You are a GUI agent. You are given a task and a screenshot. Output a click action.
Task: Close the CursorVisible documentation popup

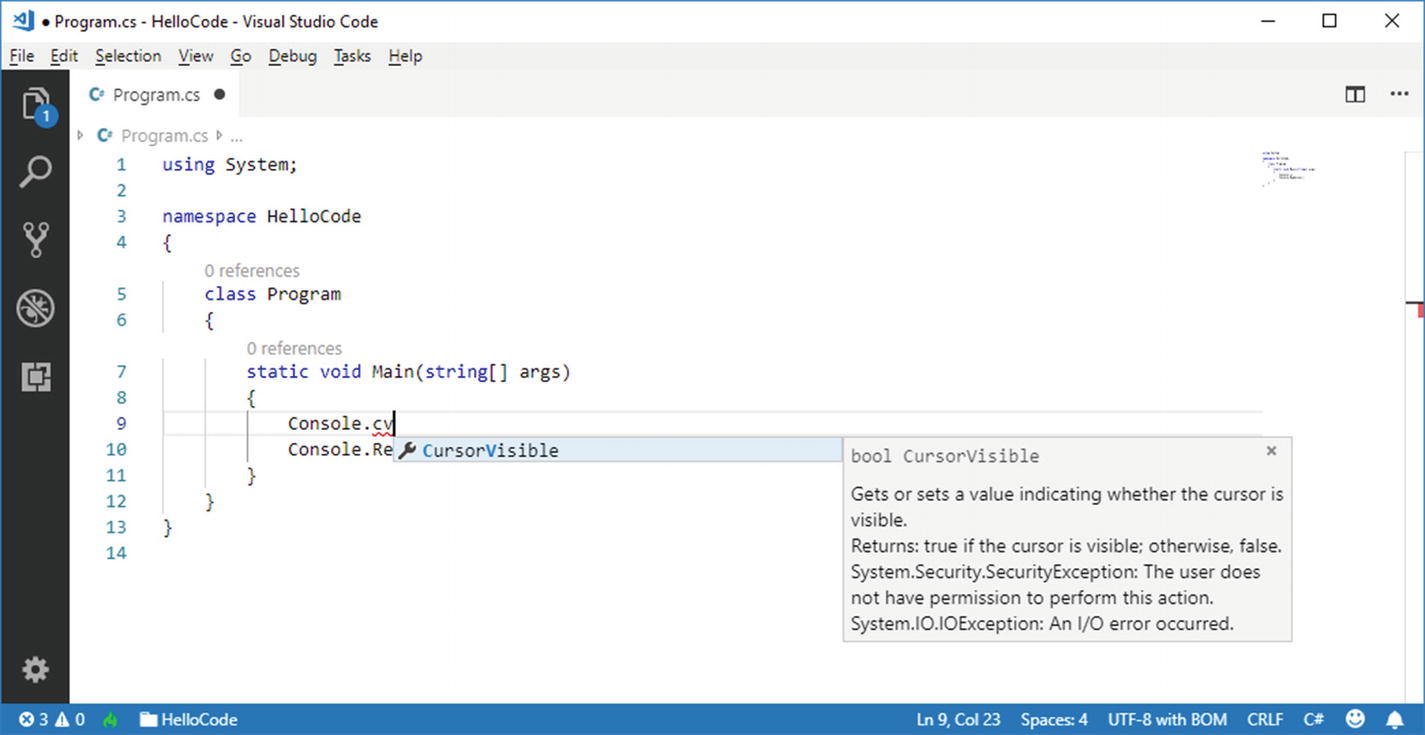1271,451
